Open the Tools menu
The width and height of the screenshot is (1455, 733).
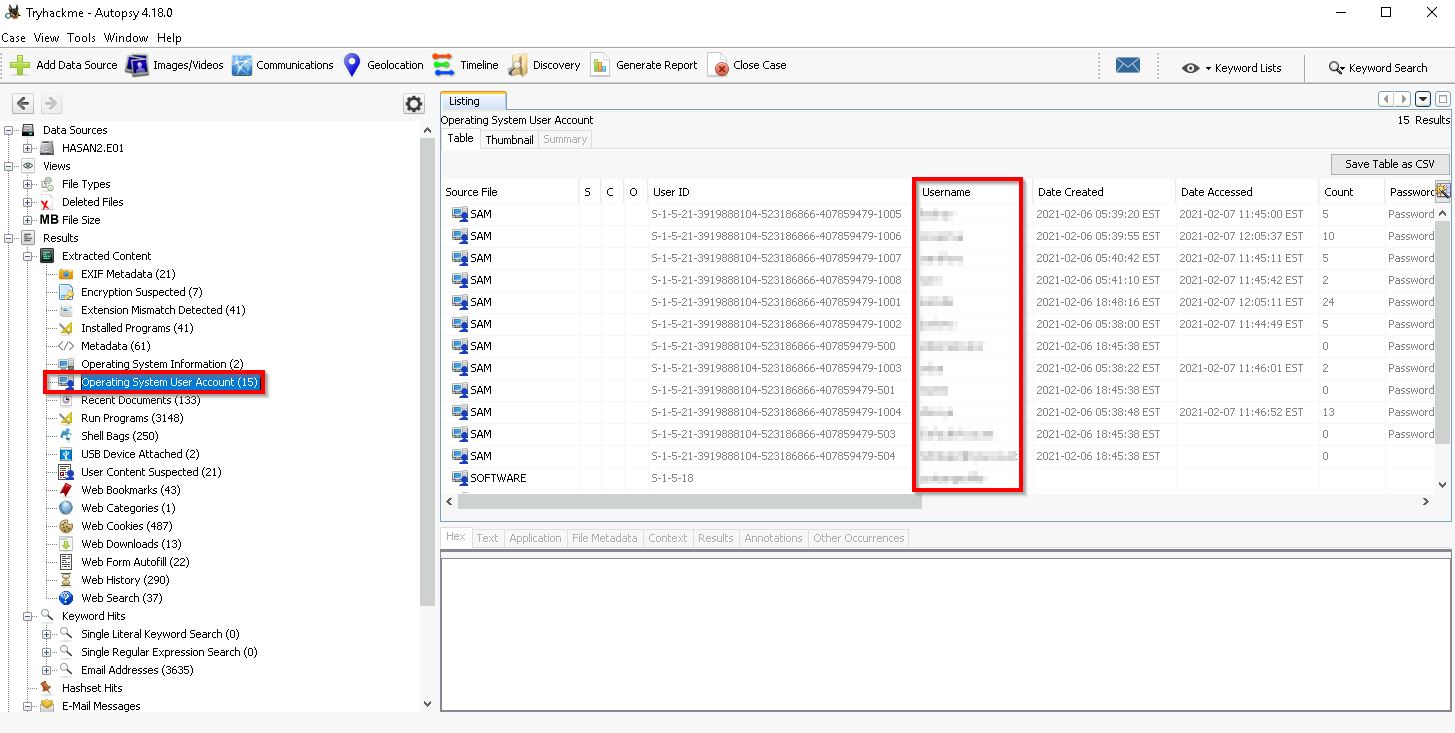pyautogui.click(x=82, y=38)
